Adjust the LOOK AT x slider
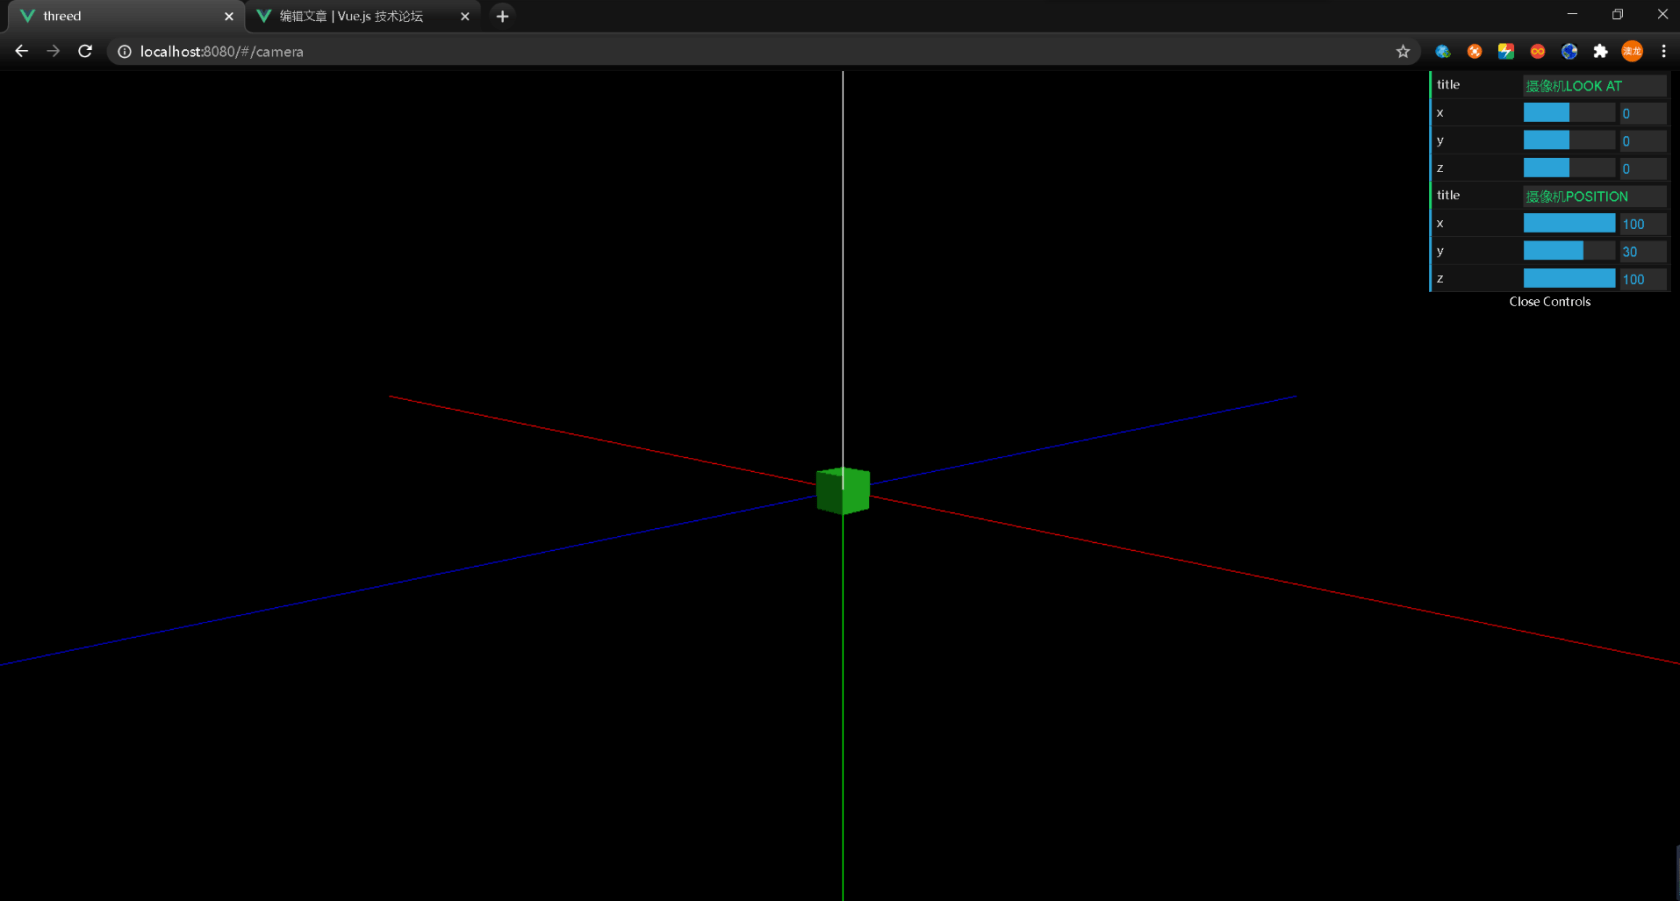The image size is (1680, 901). (x=1569, y=113)
